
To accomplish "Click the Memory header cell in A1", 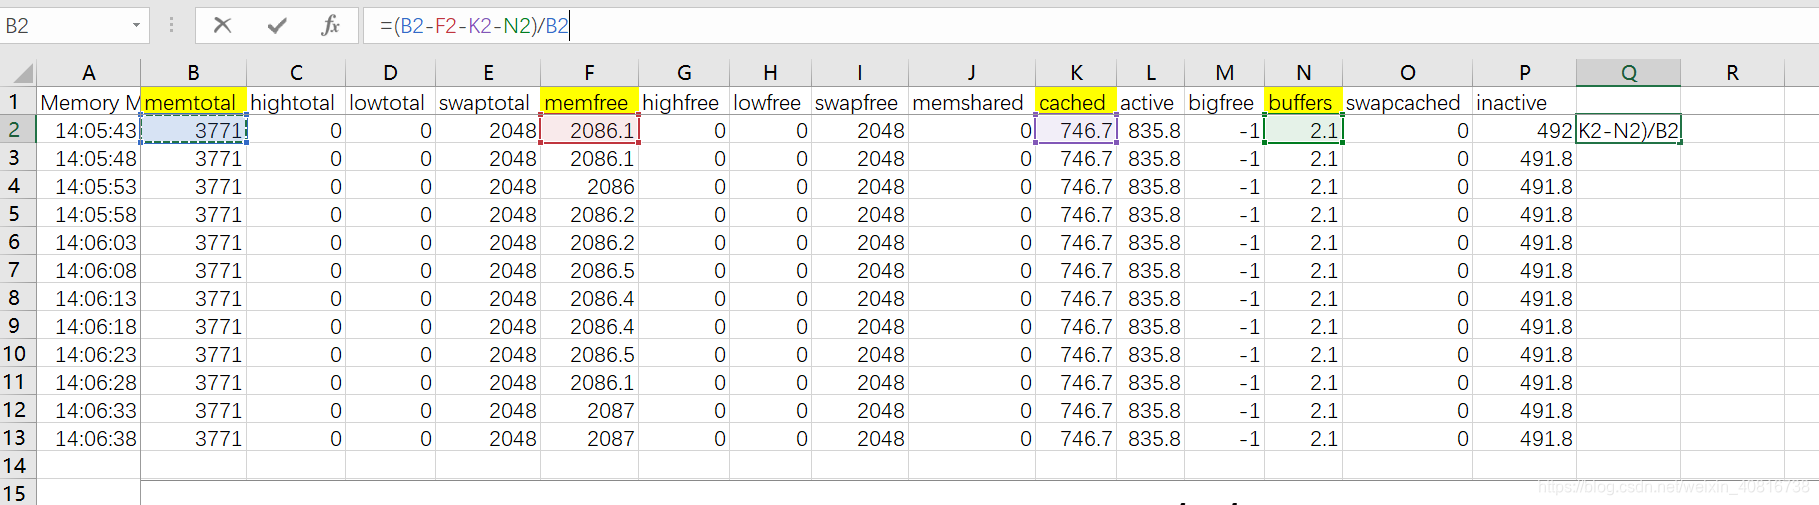I will tap(89, 102).
